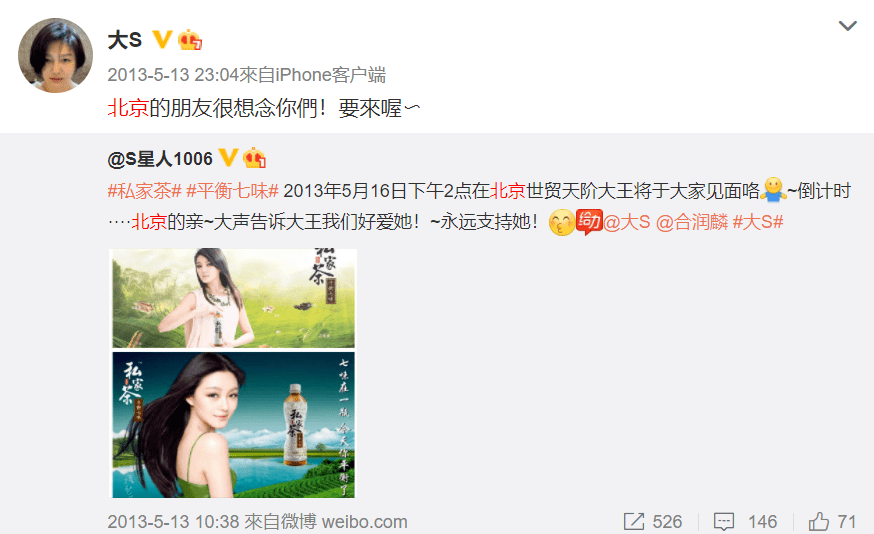
Task: Click the orange V verified badge beside 大S
Action: pyautogui.click(x=162, y=40)
